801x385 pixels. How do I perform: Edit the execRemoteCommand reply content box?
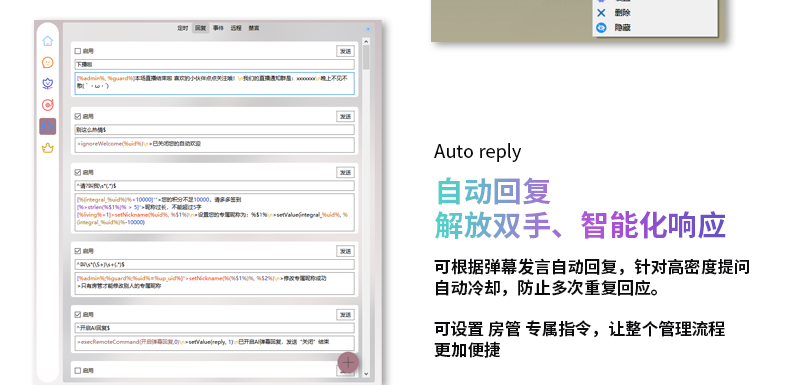(215, 343)
